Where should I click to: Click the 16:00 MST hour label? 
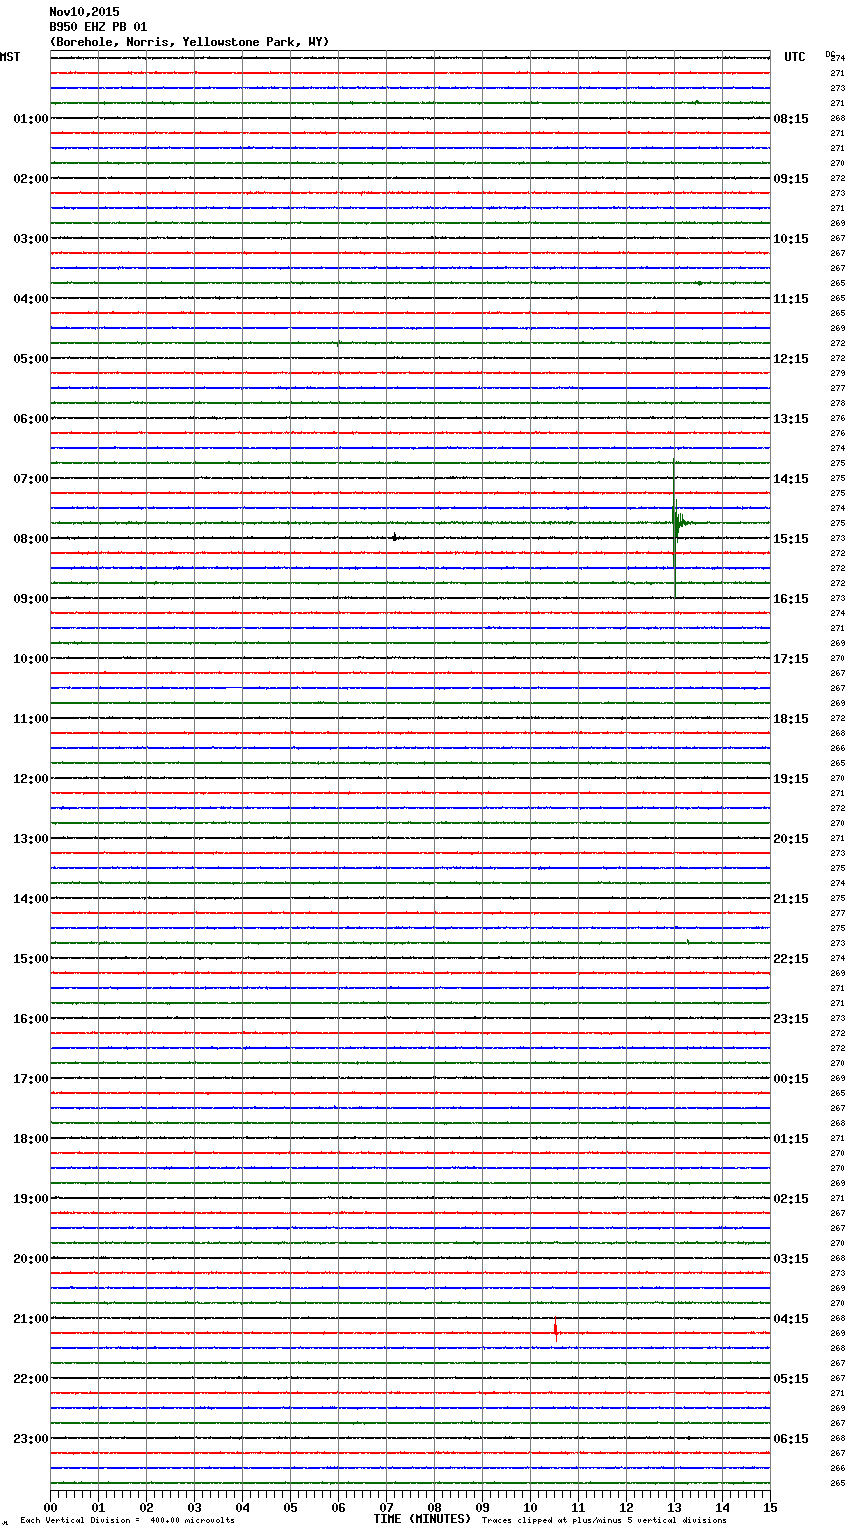tap(31, 1018)
